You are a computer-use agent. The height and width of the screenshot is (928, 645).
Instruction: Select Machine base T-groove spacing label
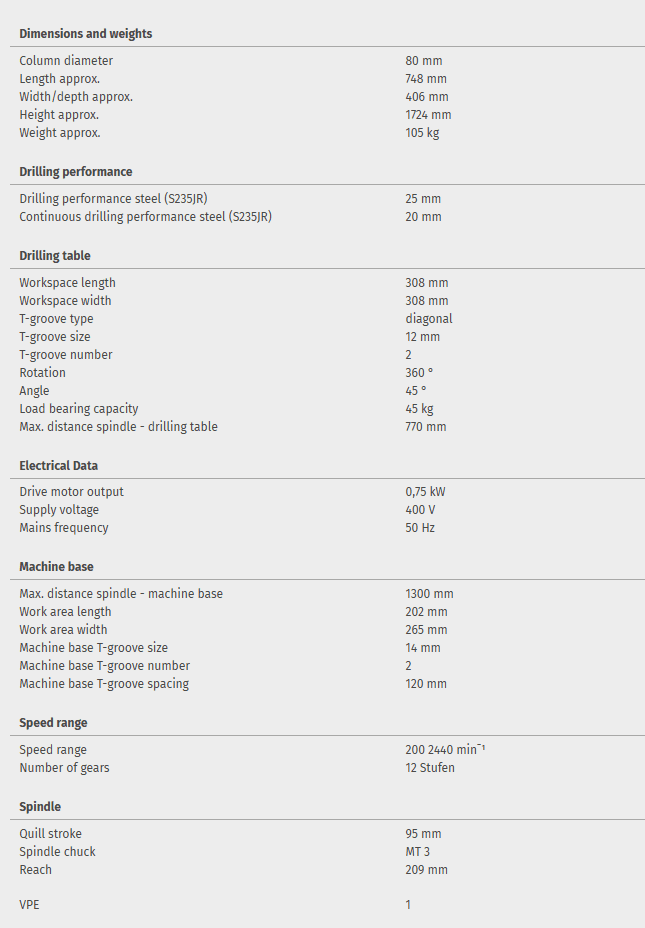coord(104,684)
